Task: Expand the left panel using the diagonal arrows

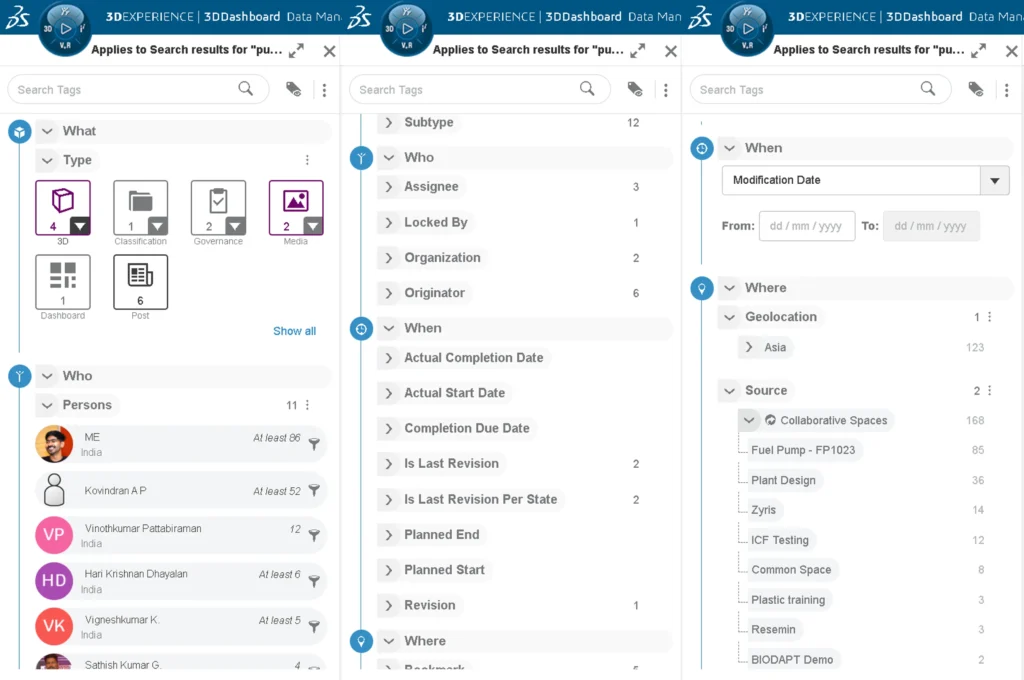Action: (x=295, y=50)
